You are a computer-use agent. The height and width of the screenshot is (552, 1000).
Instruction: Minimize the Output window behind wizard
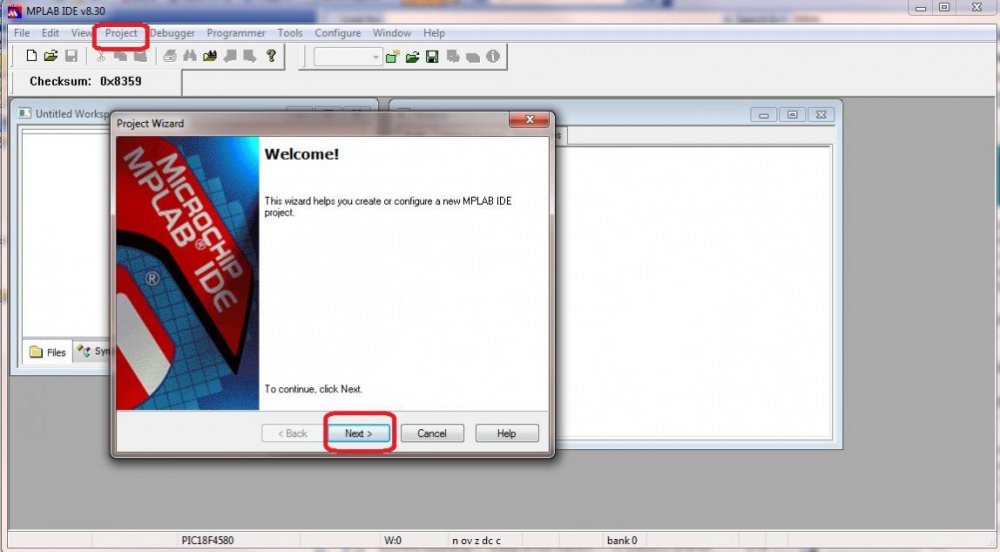[763, 115]
